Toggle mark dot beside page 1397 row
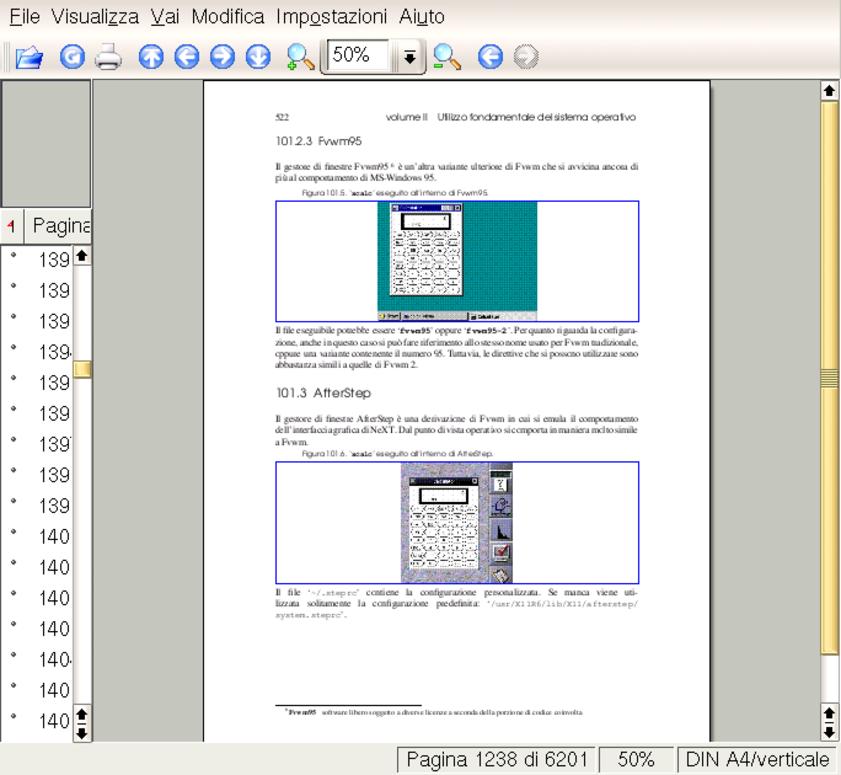Screen dimensions: 841x775 pyautogui.click(x=14, y=440)
